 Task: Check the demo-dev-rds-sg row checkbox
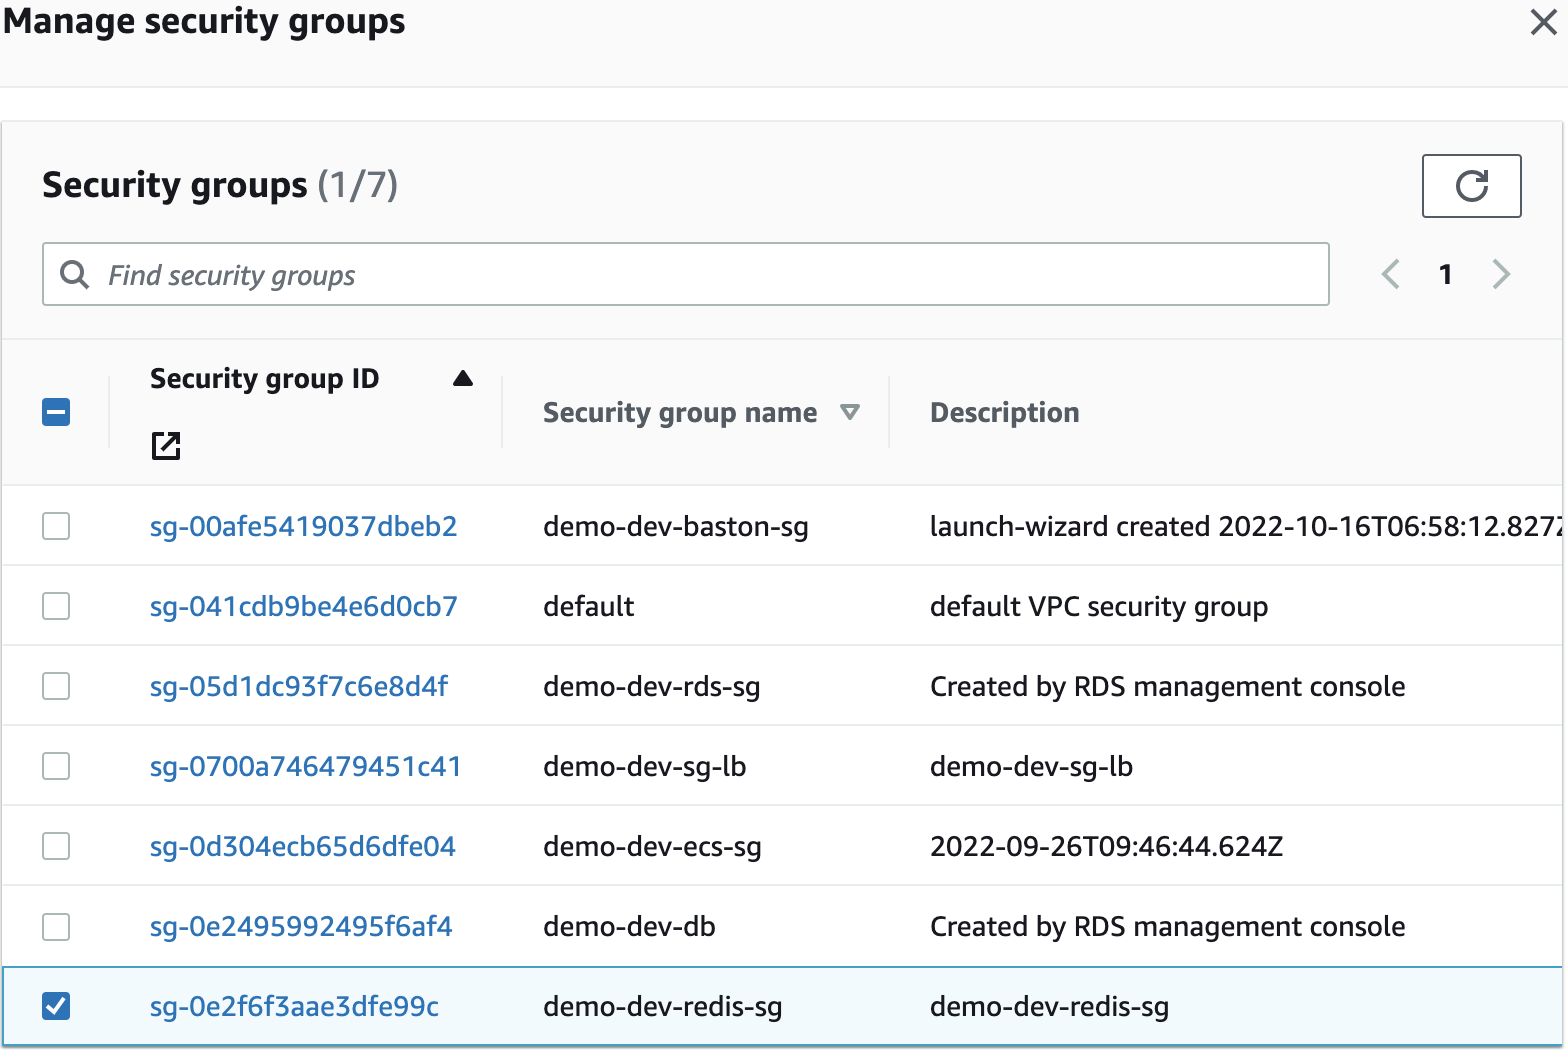(56, 686)
